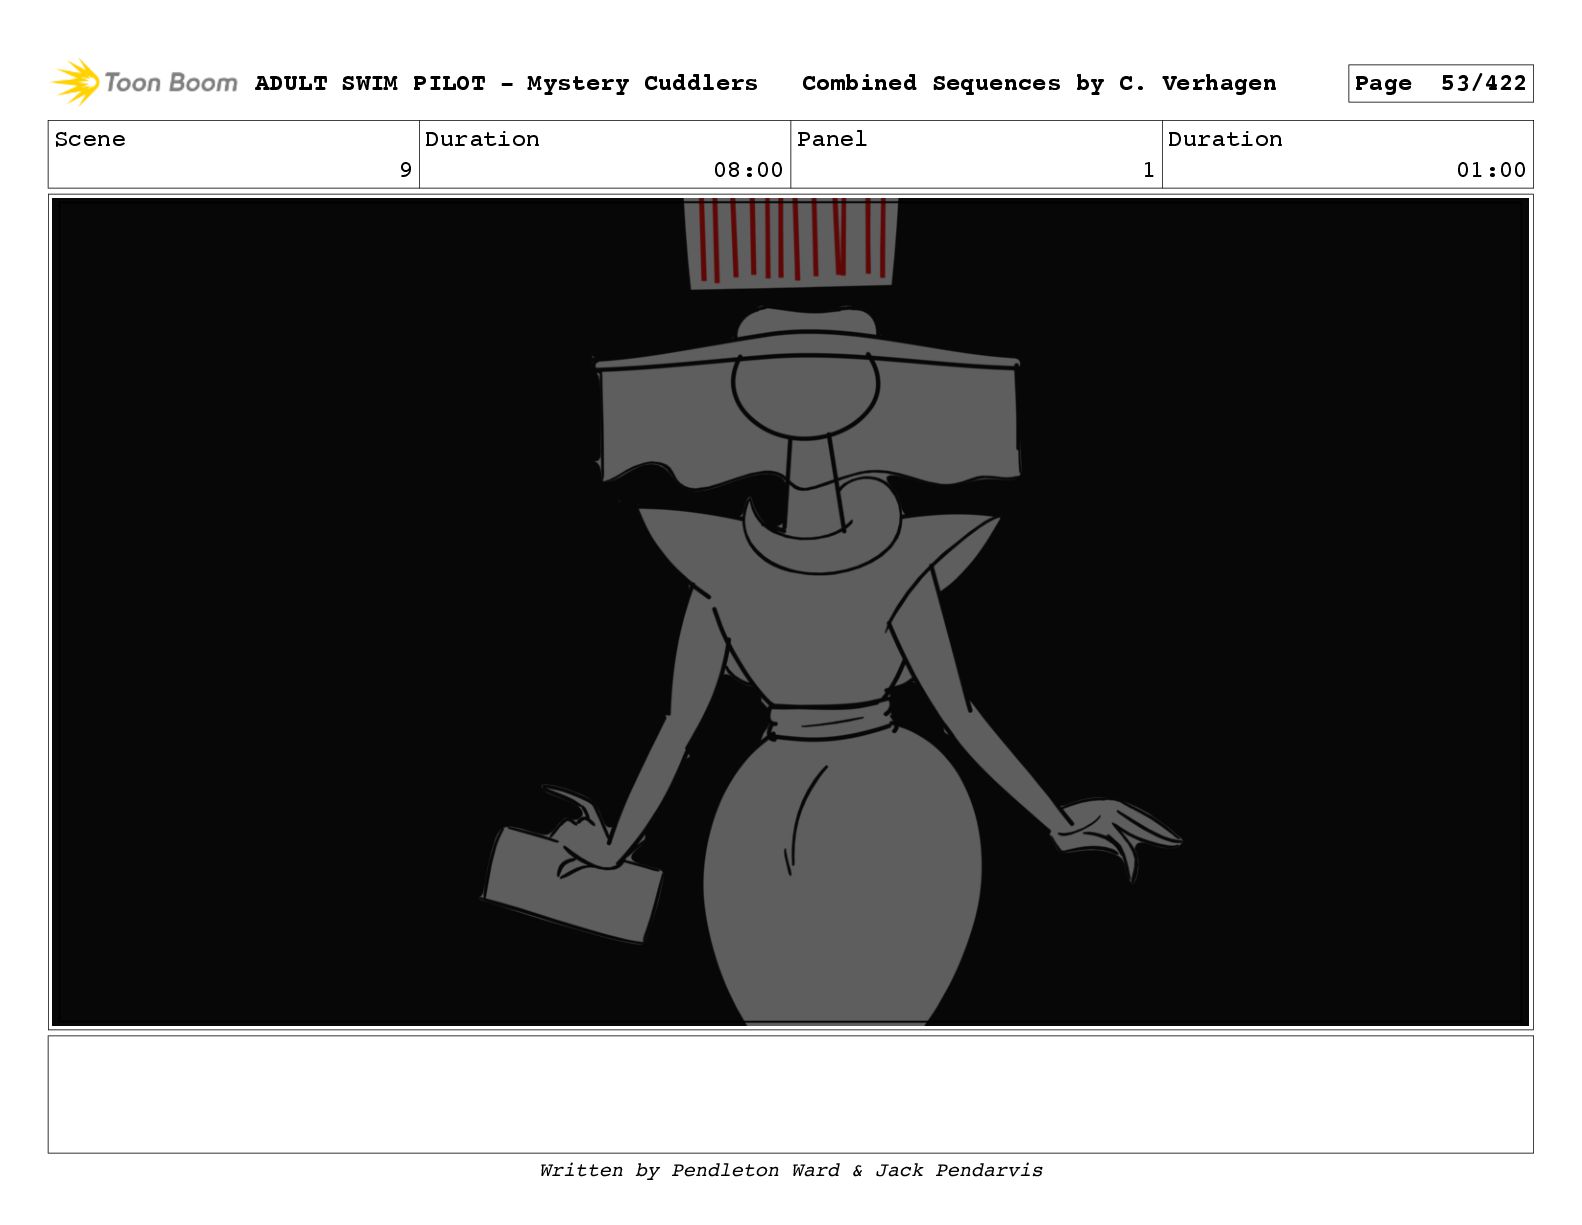Image resolution: width=1582 pixels, height=1225 pixels.
Task: Click 'Combined Sequences by C. Verhagen' text
Action: [x=1039, y=83]
